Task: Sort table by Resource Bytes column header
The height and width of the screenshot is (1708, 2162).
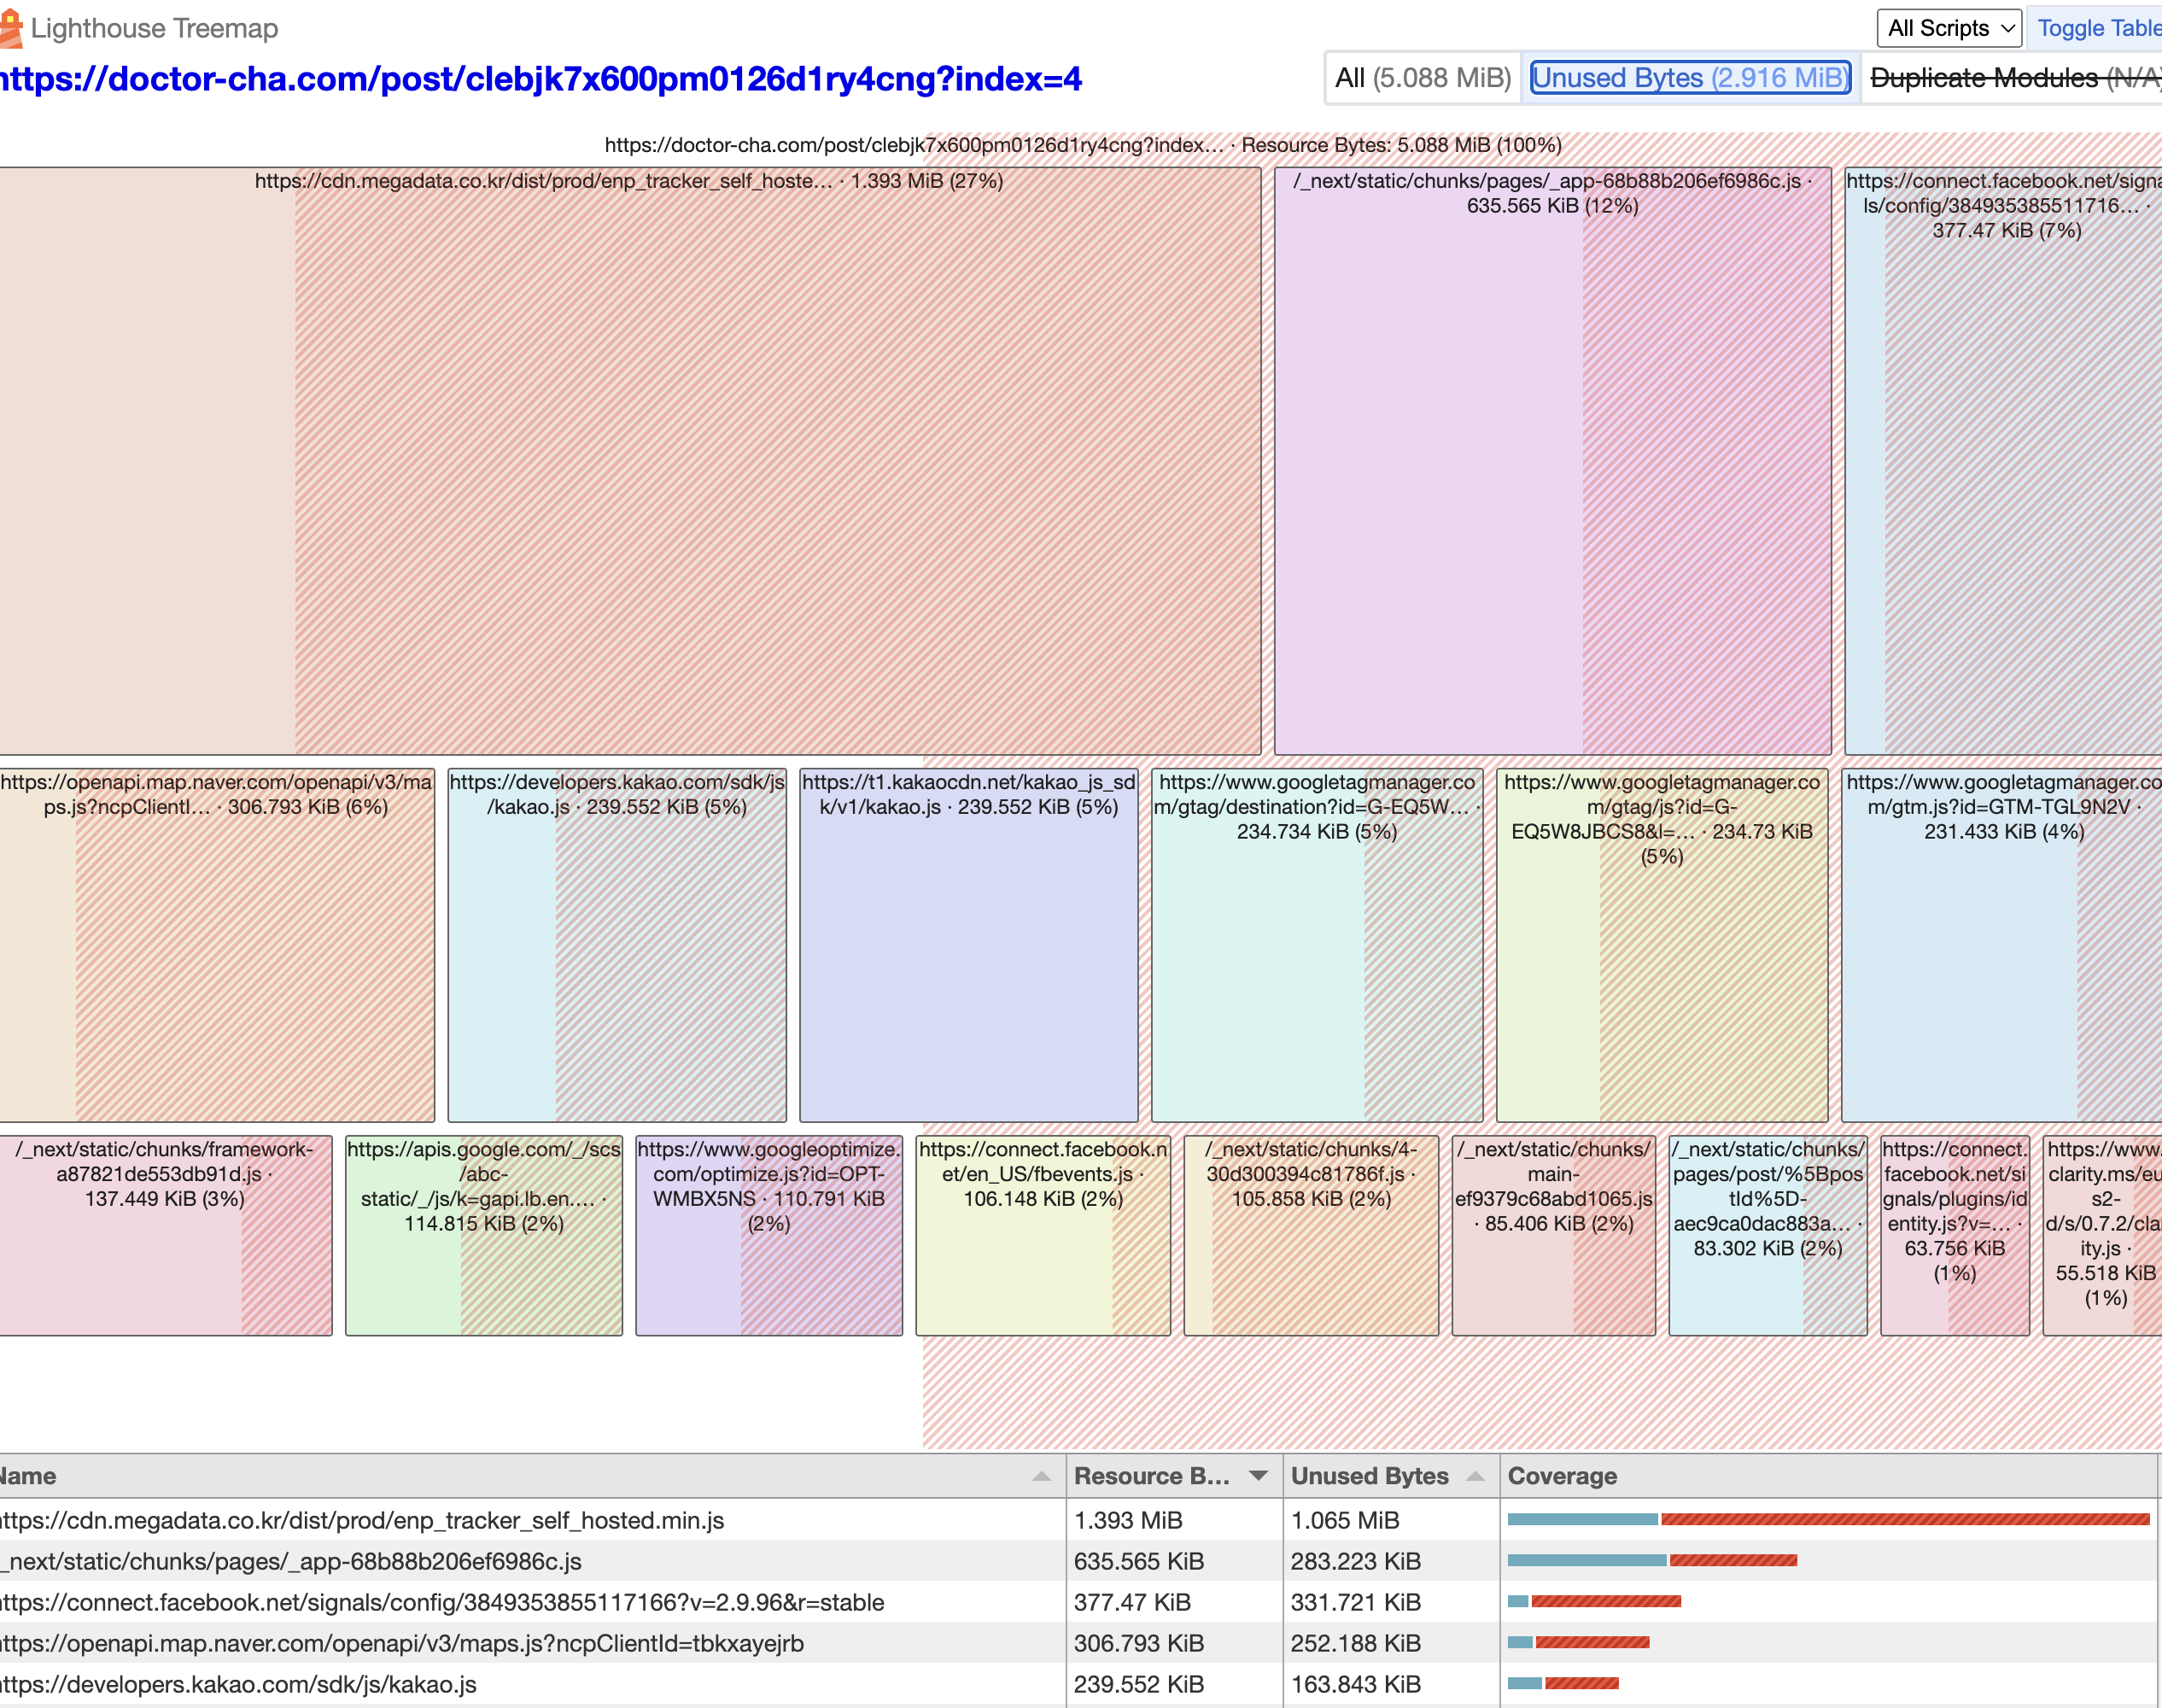Action: [1174, 1476]
